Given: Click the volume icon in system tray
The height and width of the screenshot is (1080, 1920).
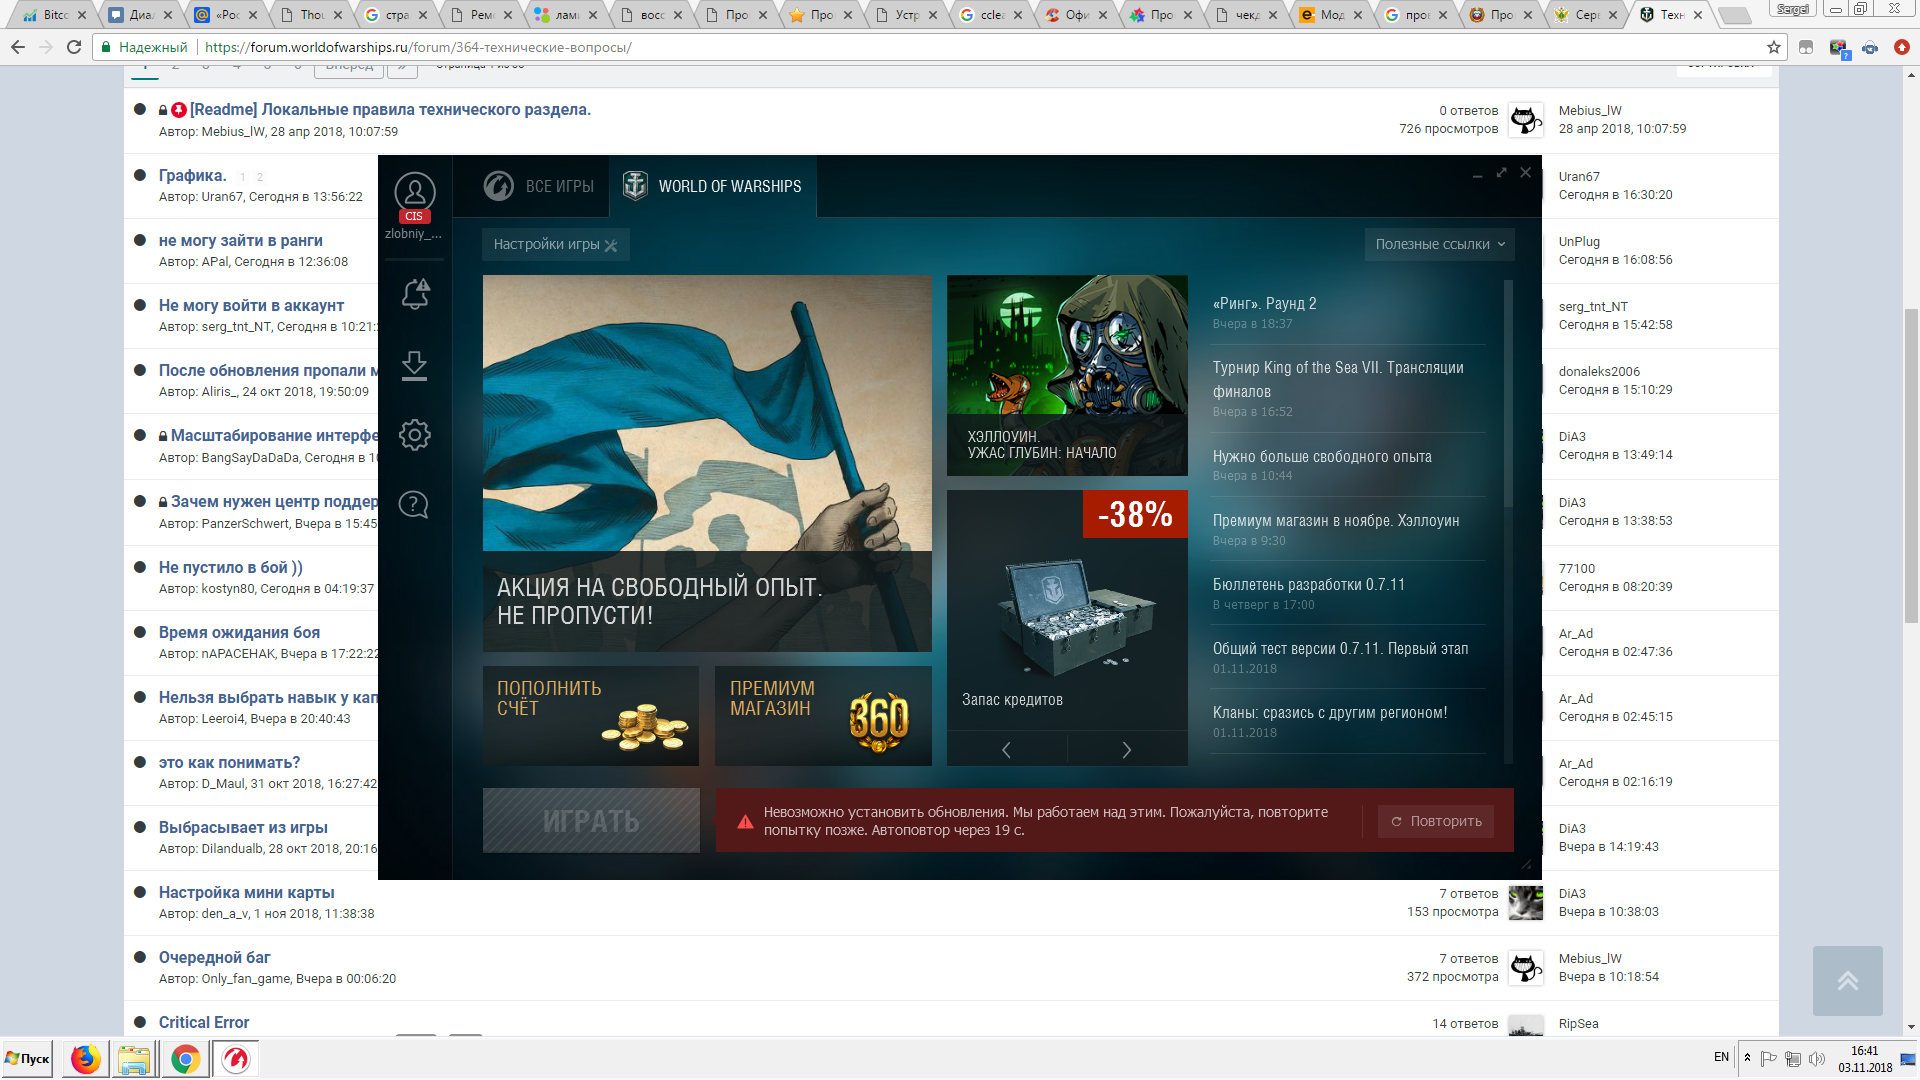Looking at the screenshot, I should point(1817,1058).
